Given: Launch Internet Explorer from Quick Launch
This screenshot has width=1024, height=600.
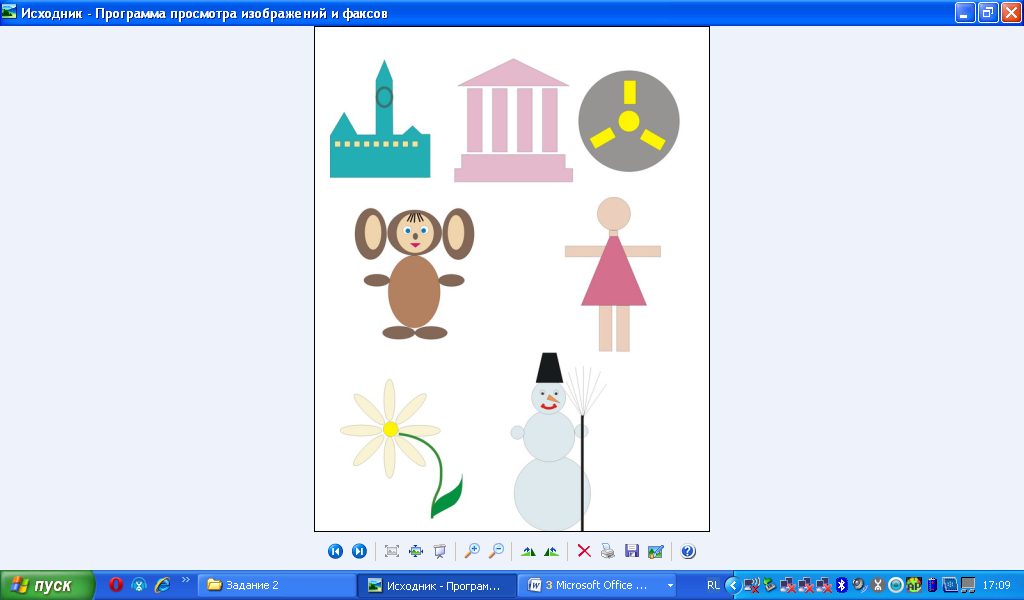Looking at the screenshot, I should click(163, 584).
